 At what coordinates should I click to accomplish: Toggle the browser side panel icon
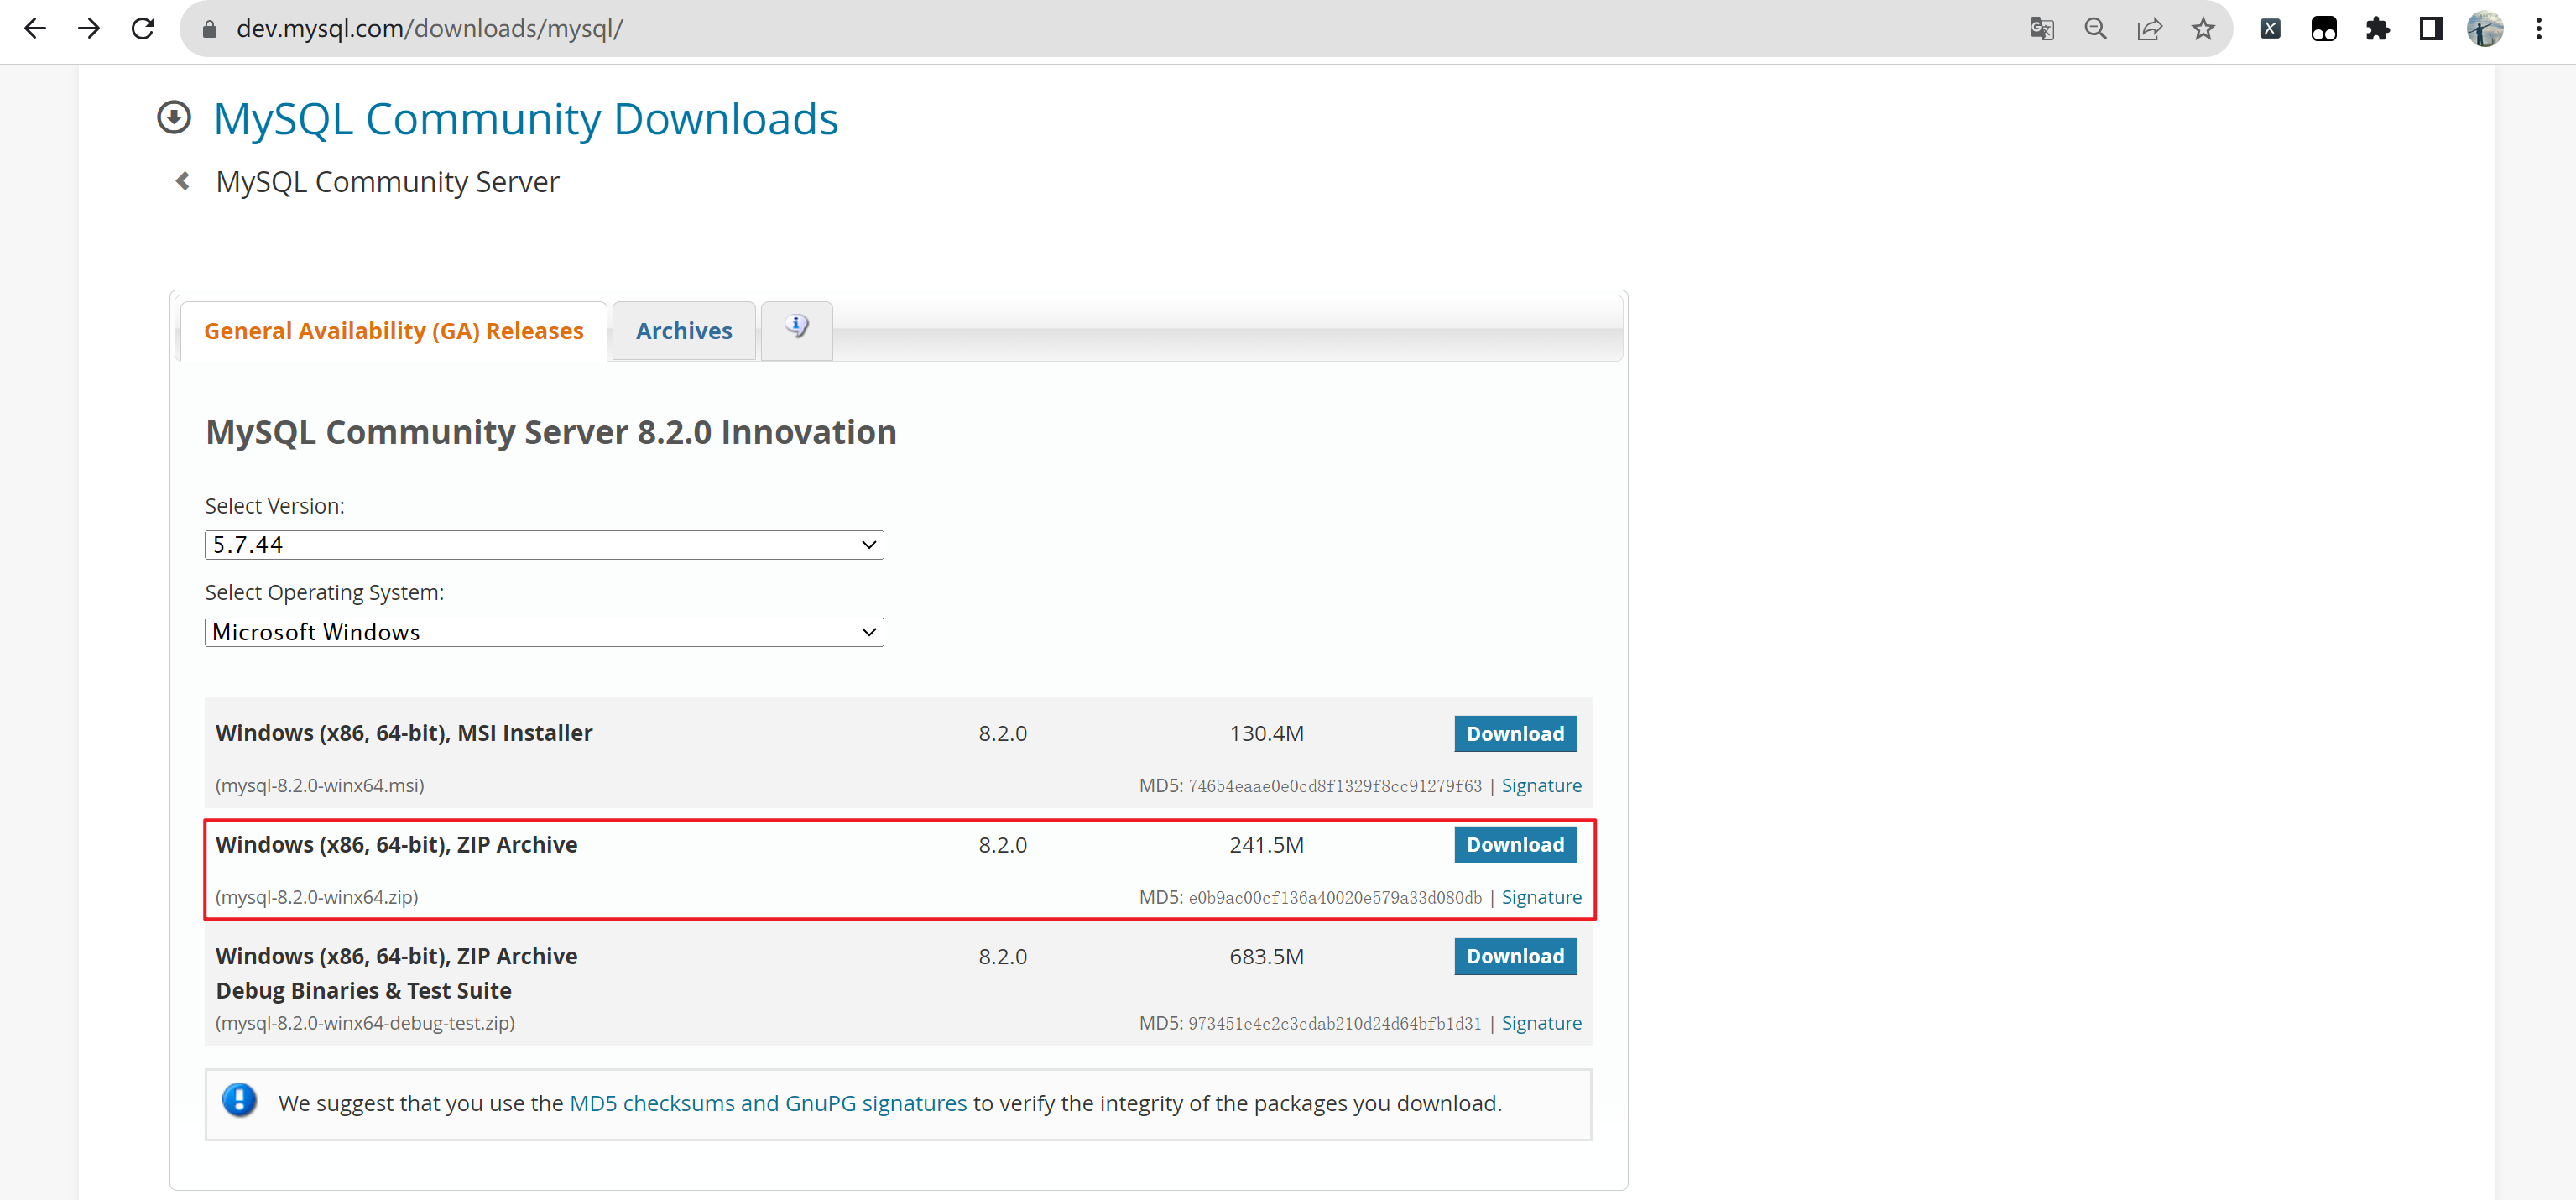(x=2431, y=28)
